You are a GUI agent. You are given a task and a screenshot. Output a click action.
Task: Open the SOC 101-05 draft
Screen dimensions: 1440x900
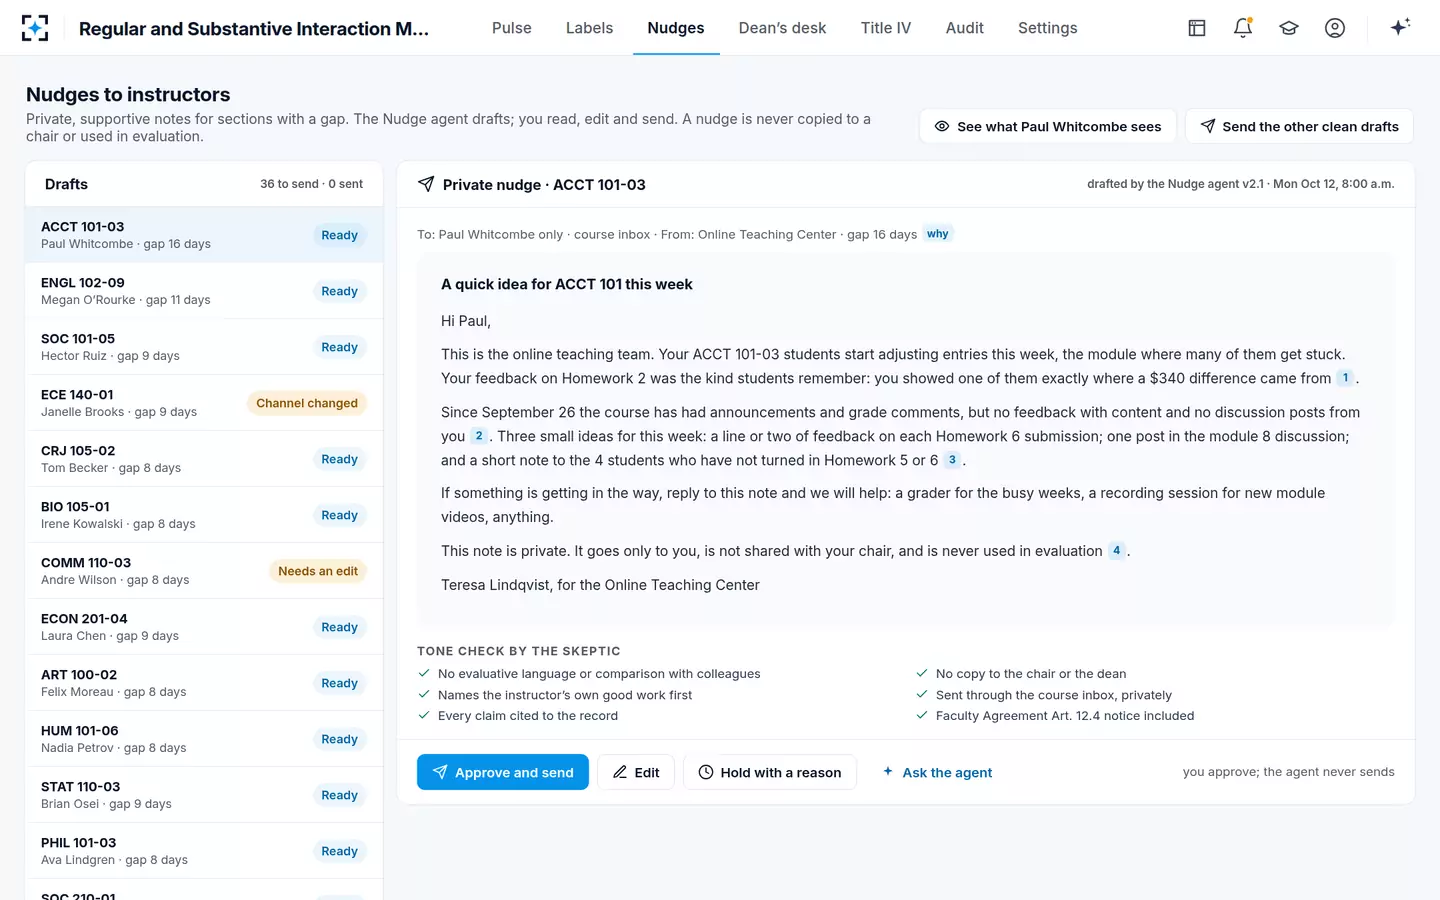[204, 347]
